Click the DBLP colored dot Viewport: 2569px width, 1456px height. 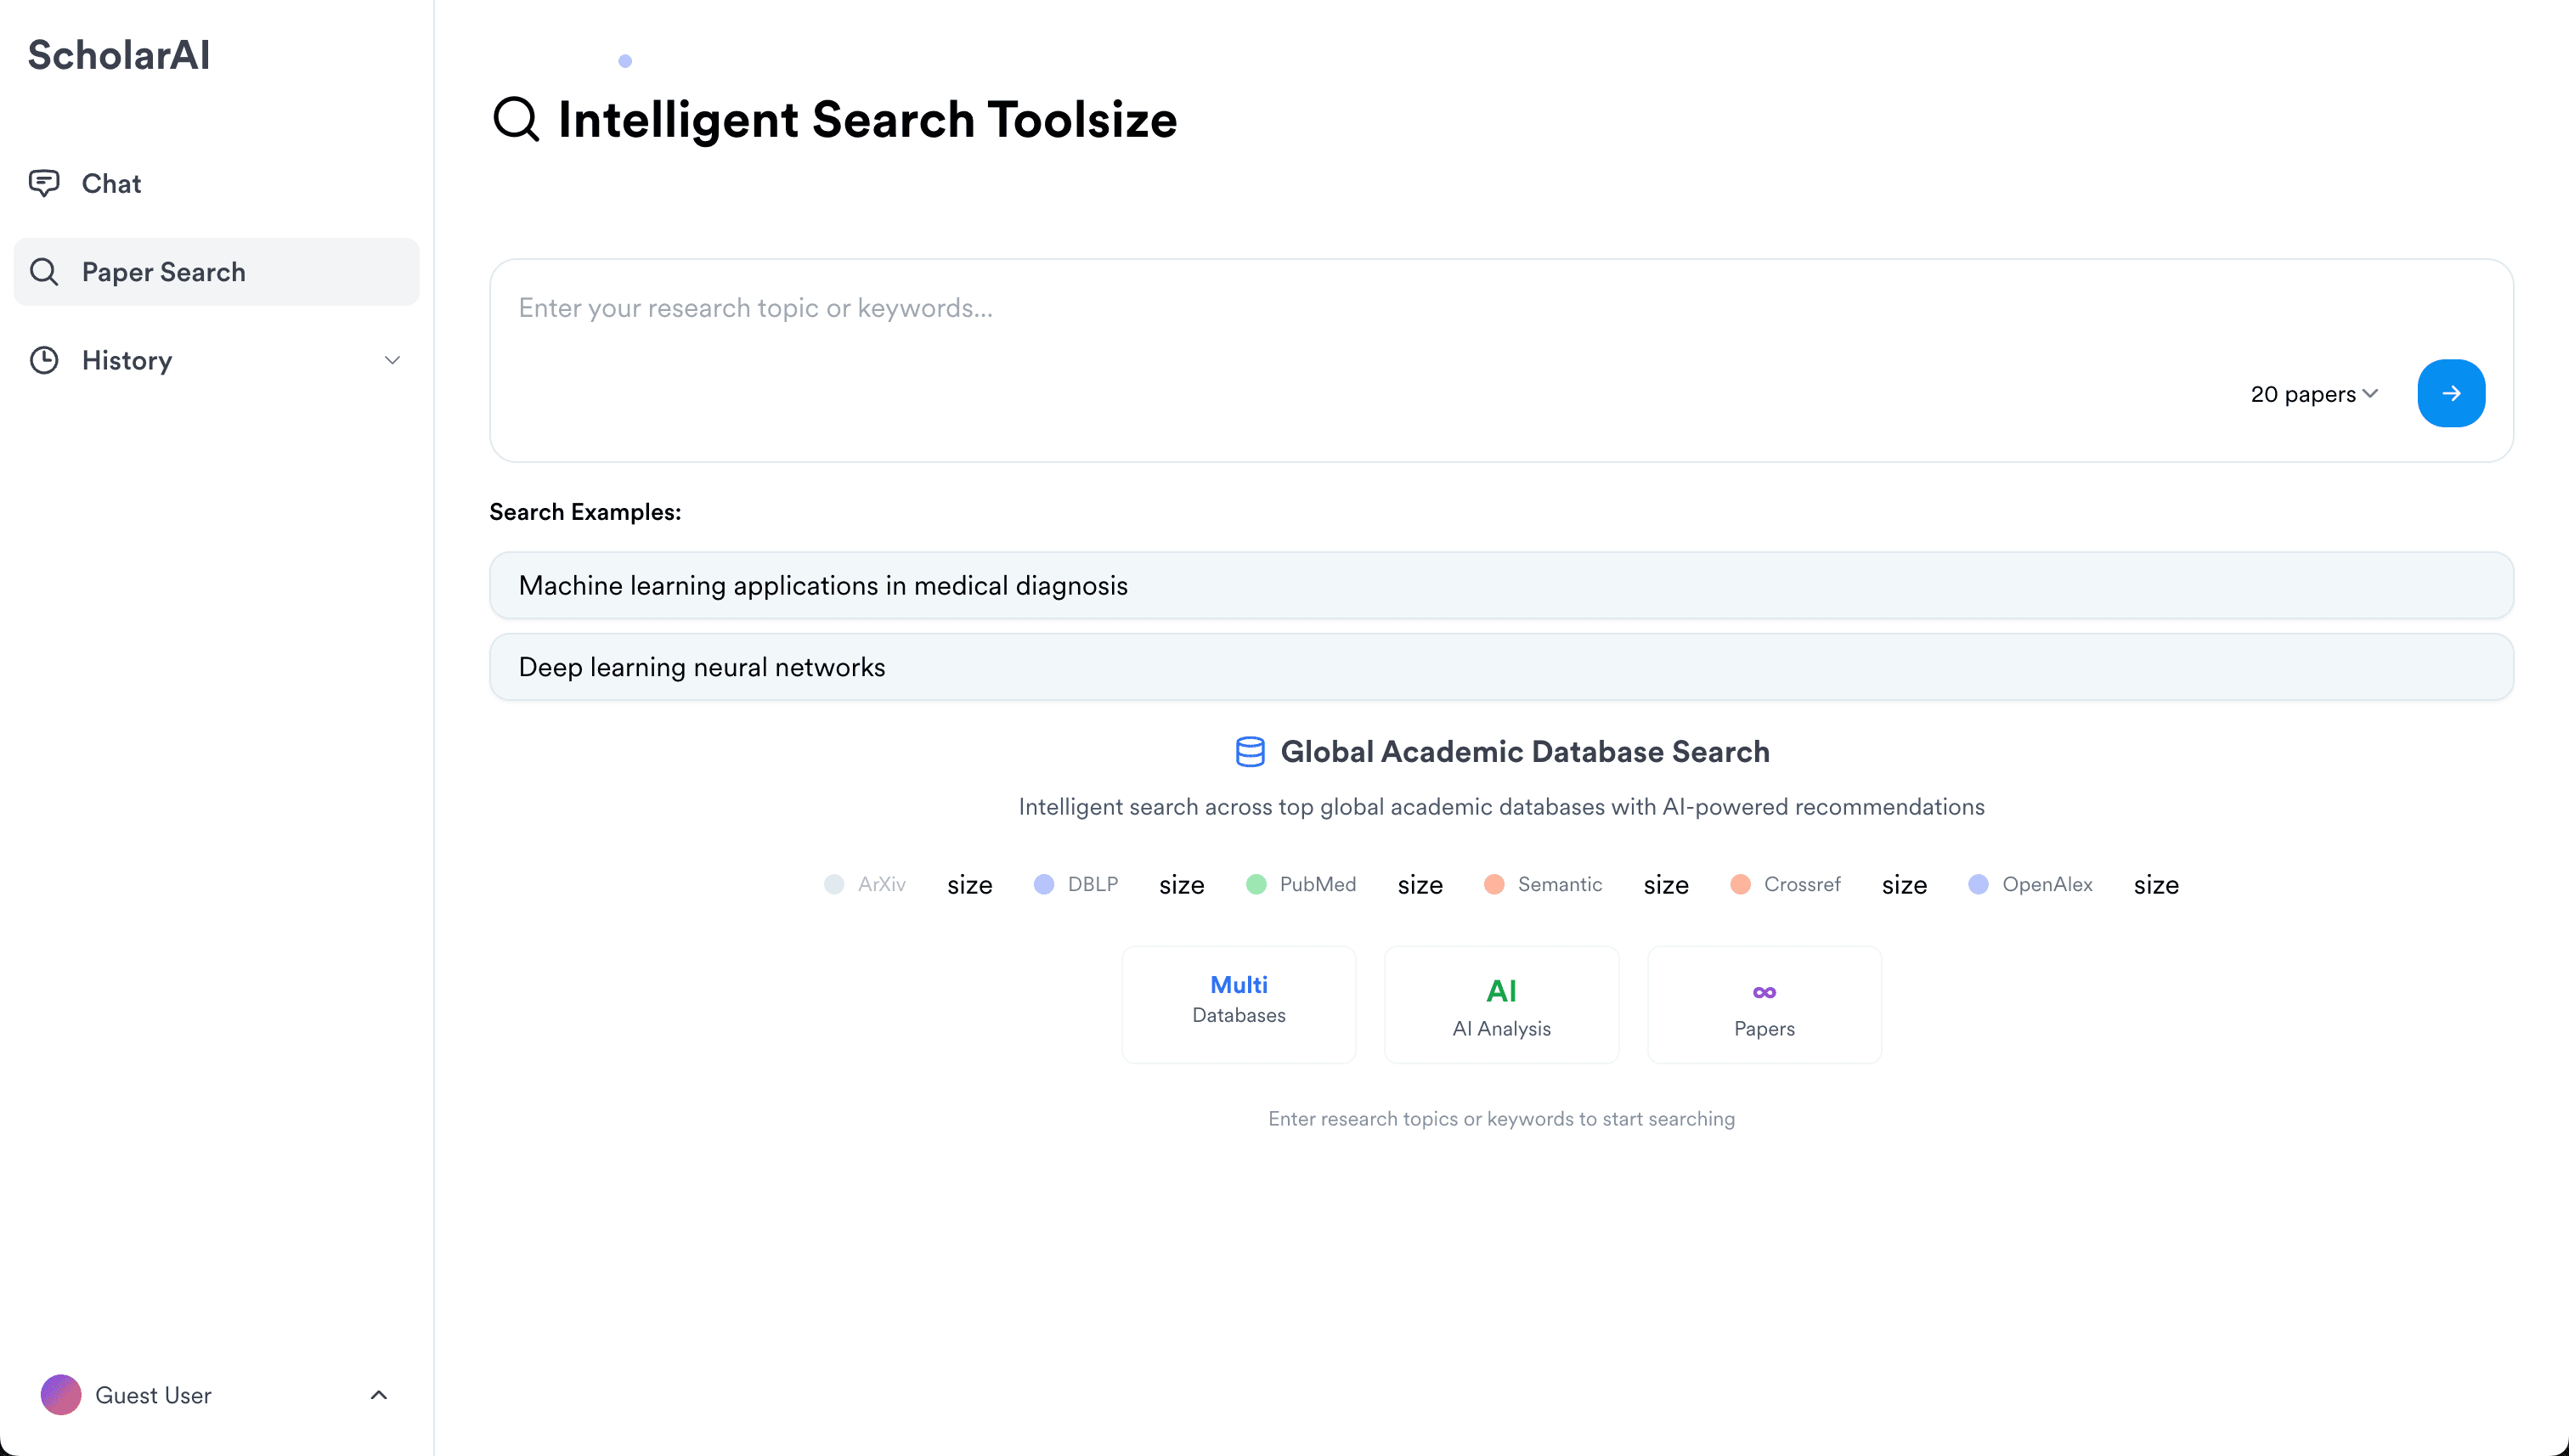click(x=1044, y=884)
